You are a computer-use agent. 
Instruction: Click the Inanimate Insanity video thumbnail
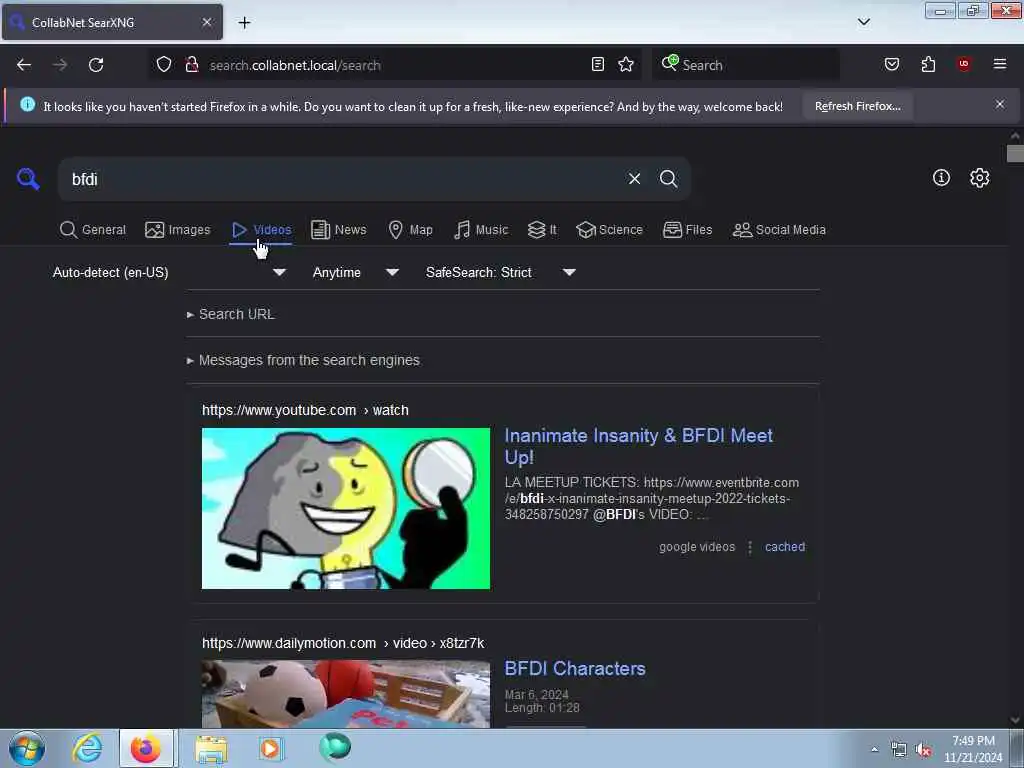pos(345,508)
